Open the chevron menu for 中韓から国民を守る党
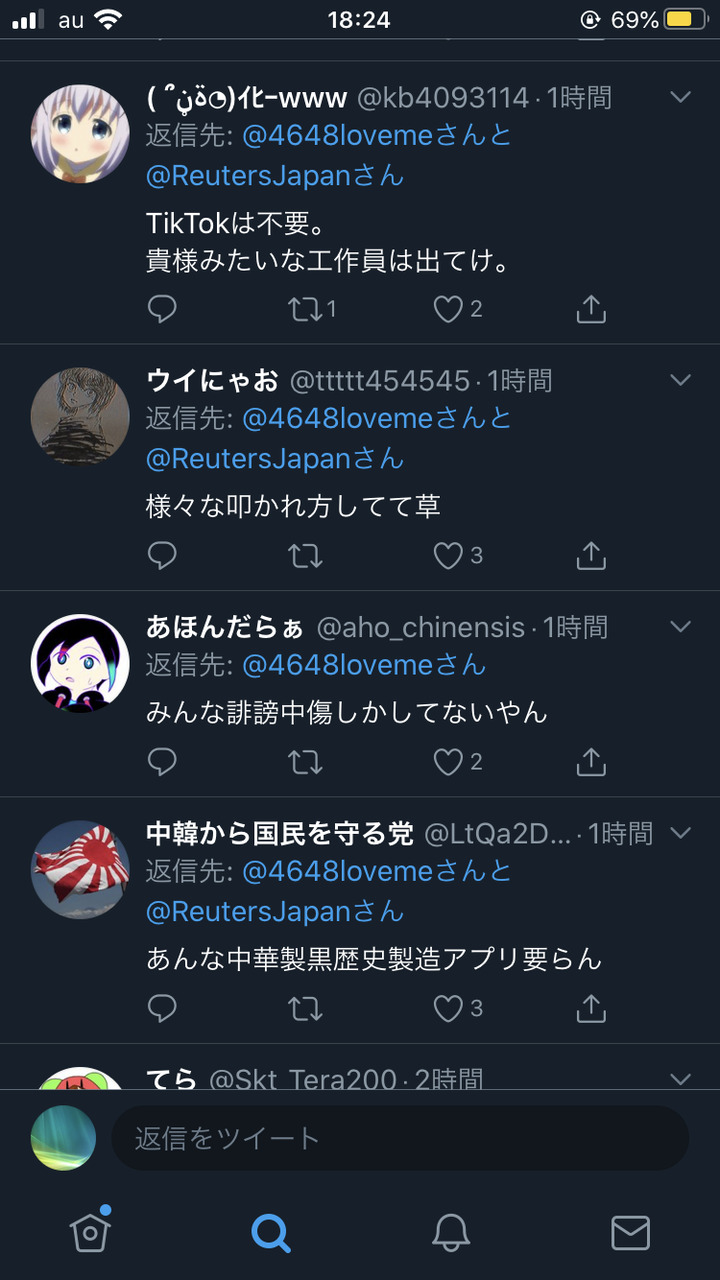The width and height of the screenshot is (720, 1280). click(x=680, y=833)
